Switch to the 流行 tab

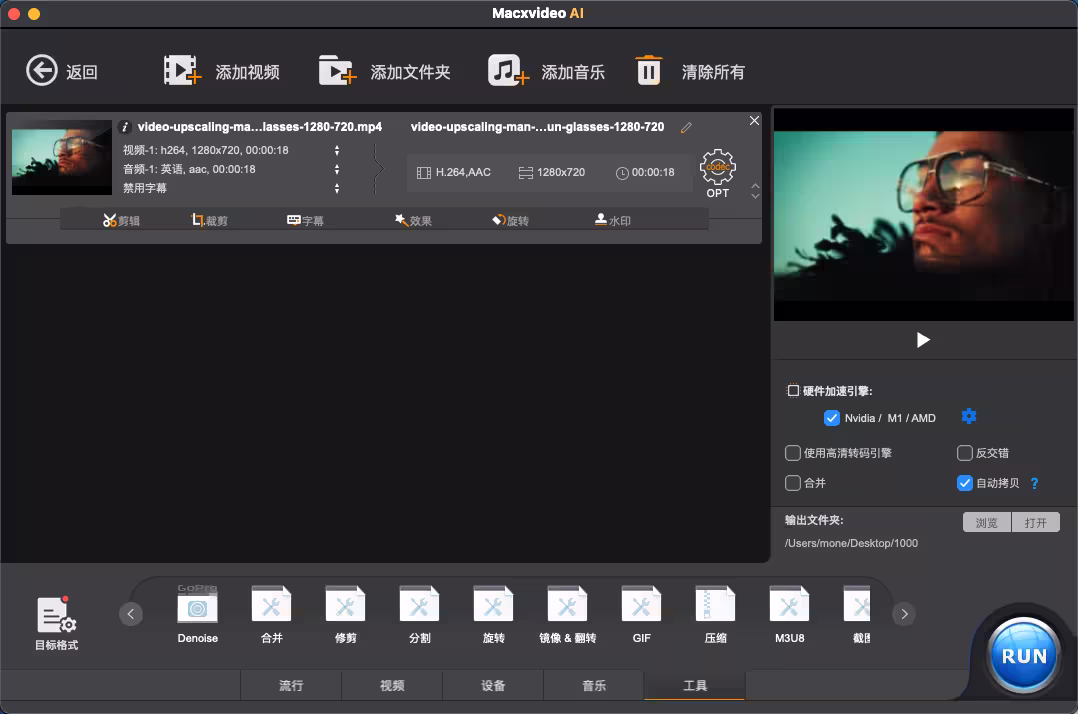click(291, 685)
